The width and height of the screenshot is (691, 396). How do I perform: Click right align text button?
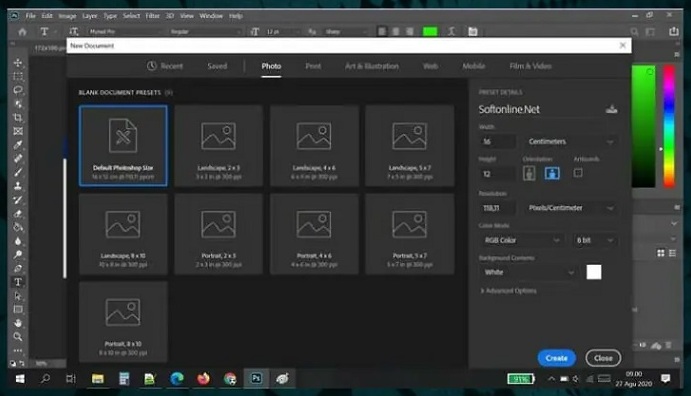coord(410,31)
